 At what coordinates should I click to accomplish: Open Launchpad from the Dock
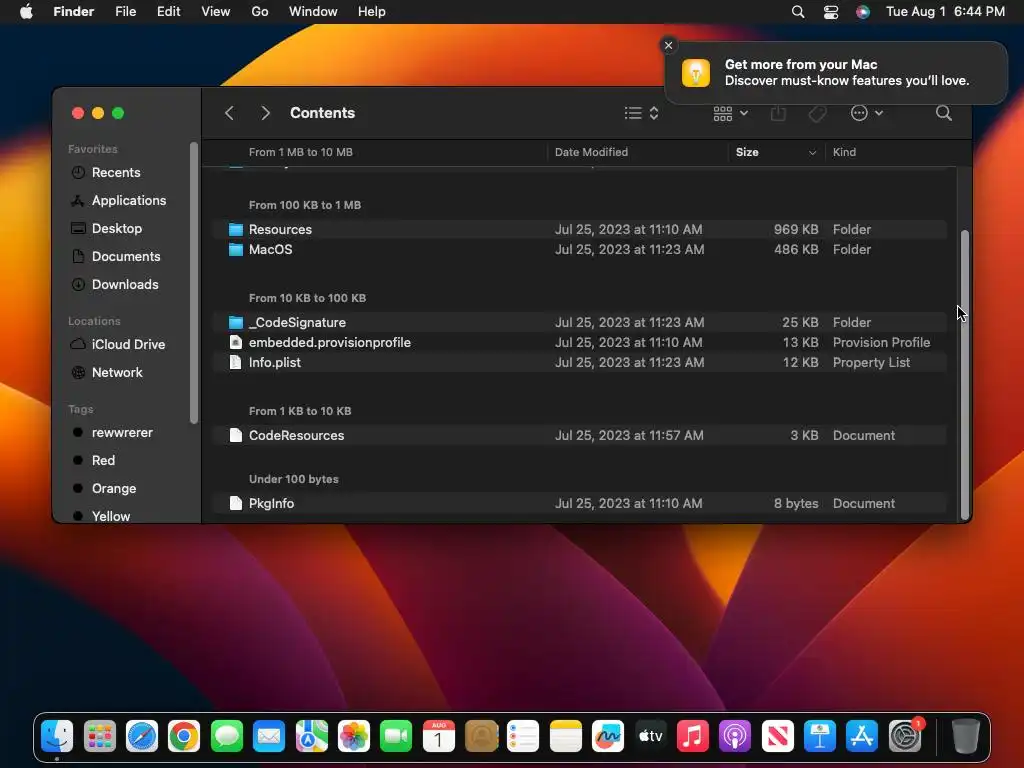(x=99, y=737)
